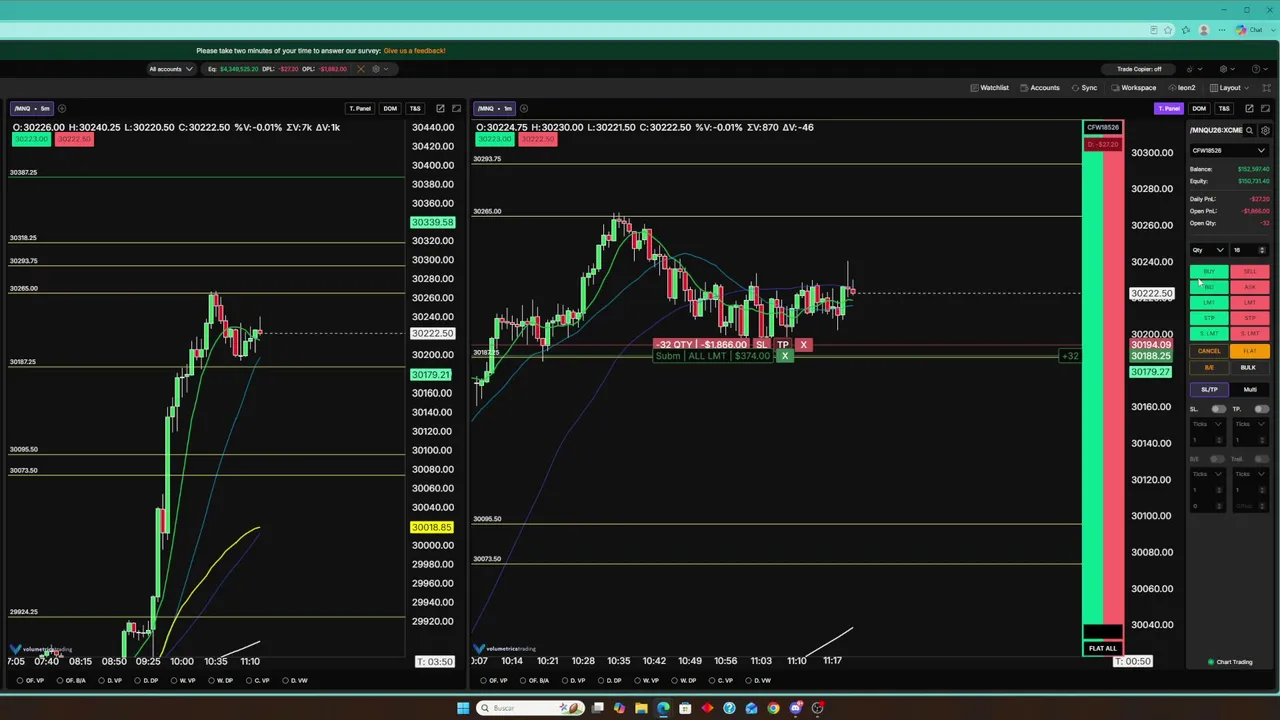Click the B/E break-even button
1280x720 pixels.
(1209, 367)
